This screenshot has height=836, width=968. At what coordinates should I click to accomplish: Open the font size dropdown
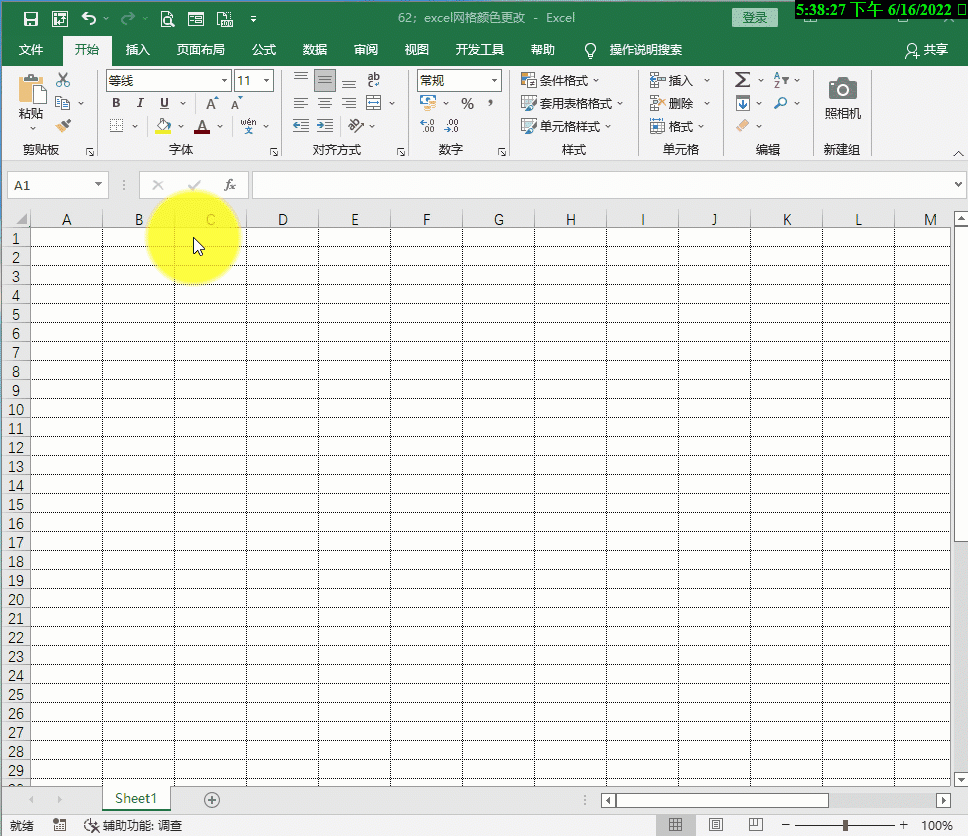click(x=267, y=81)
